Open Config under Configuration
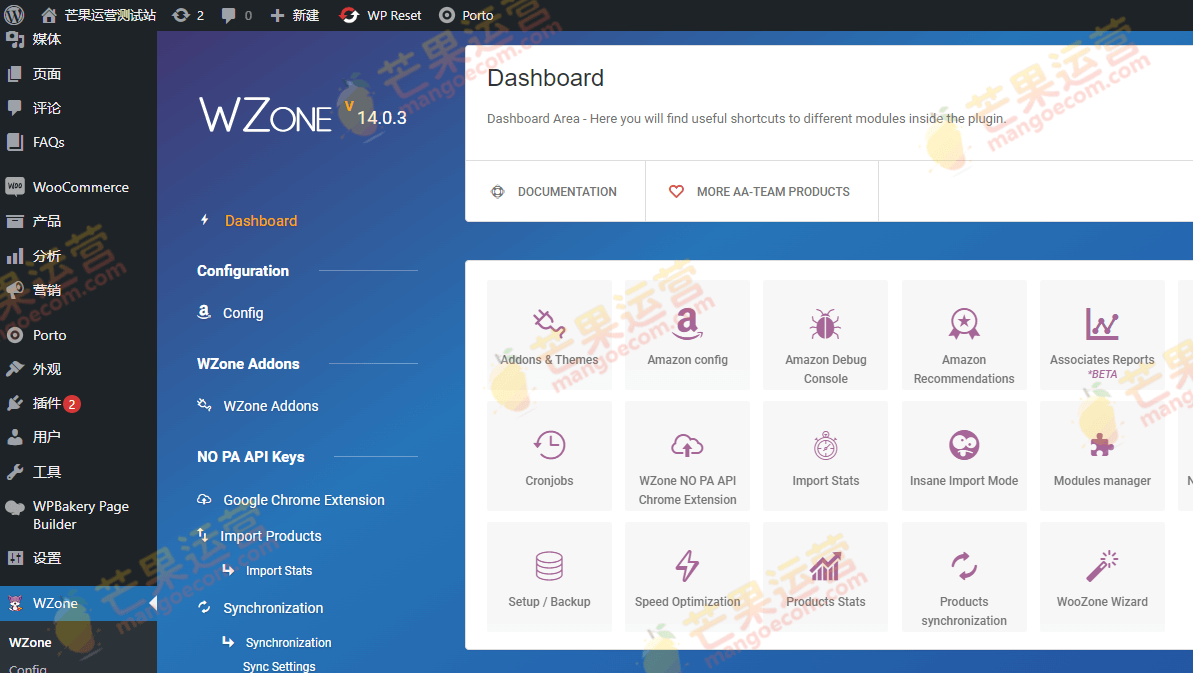 [x=241, y=312]
